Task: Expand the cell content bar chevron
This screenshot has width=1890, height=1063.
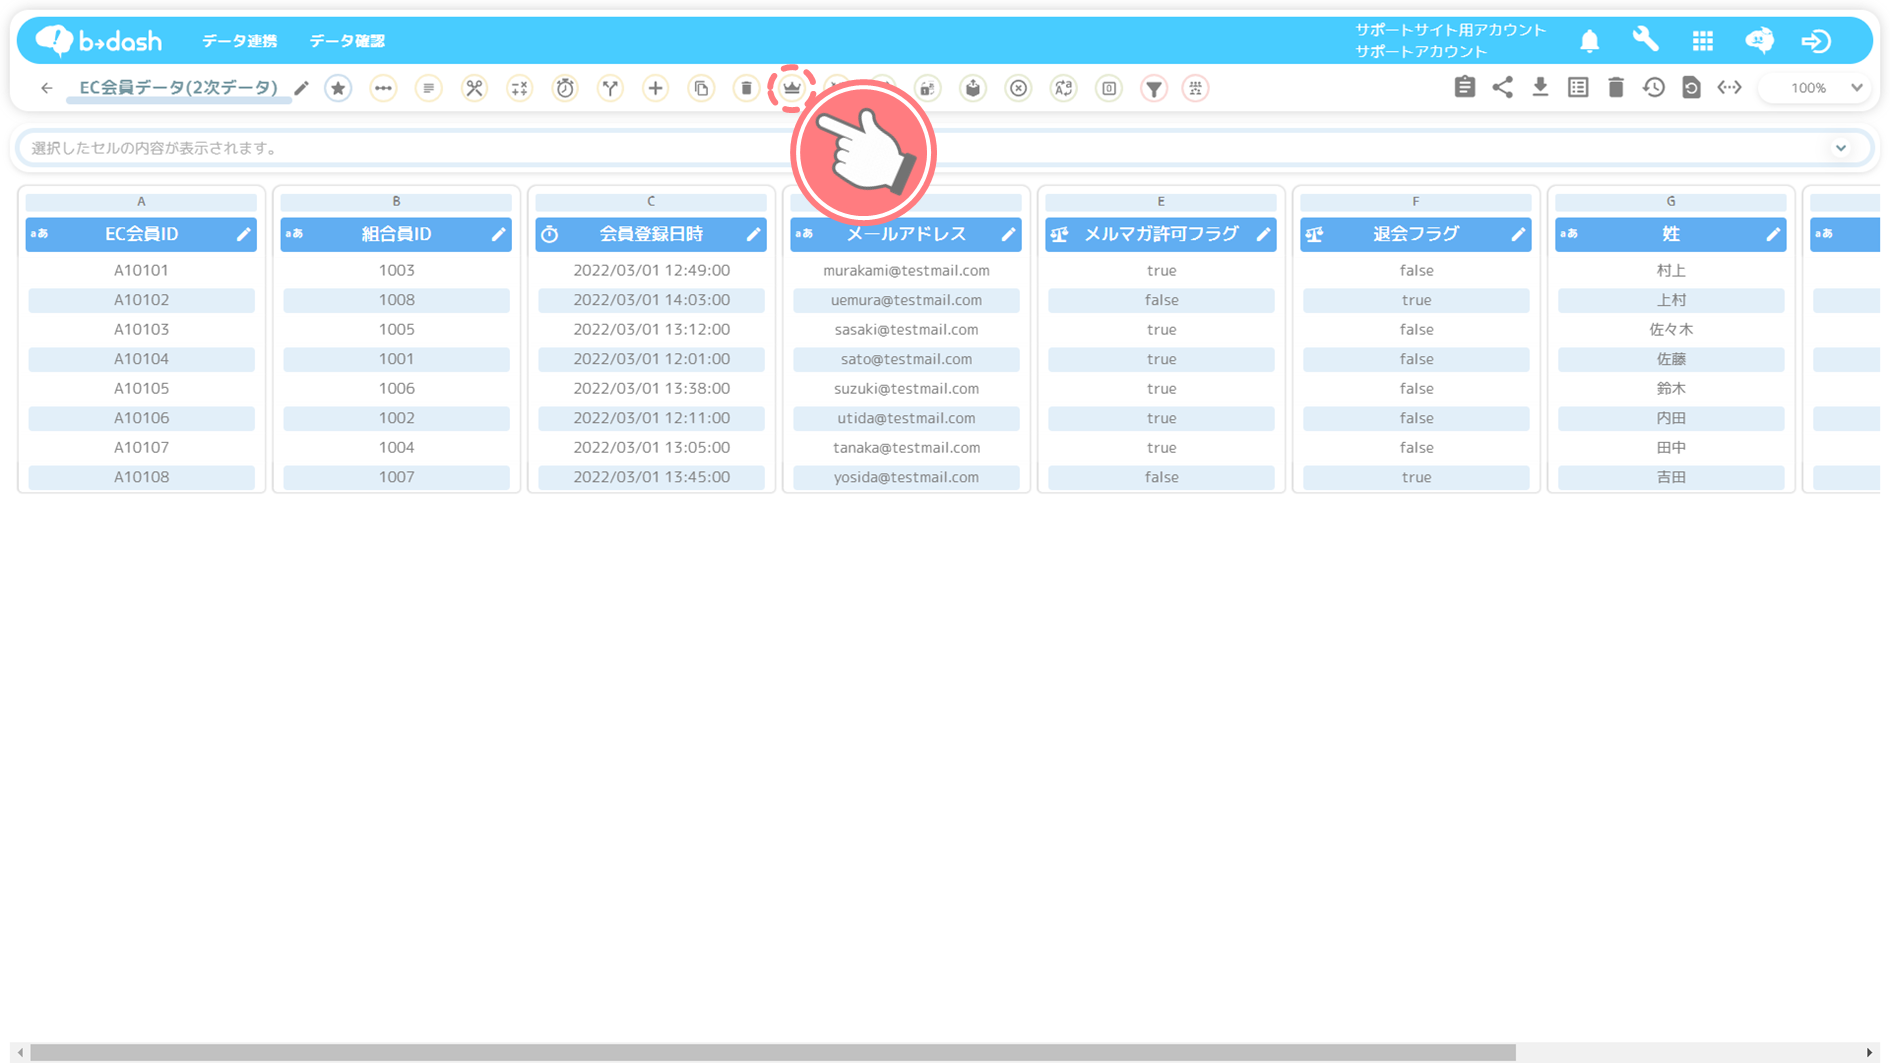Action: [1841, 148]
